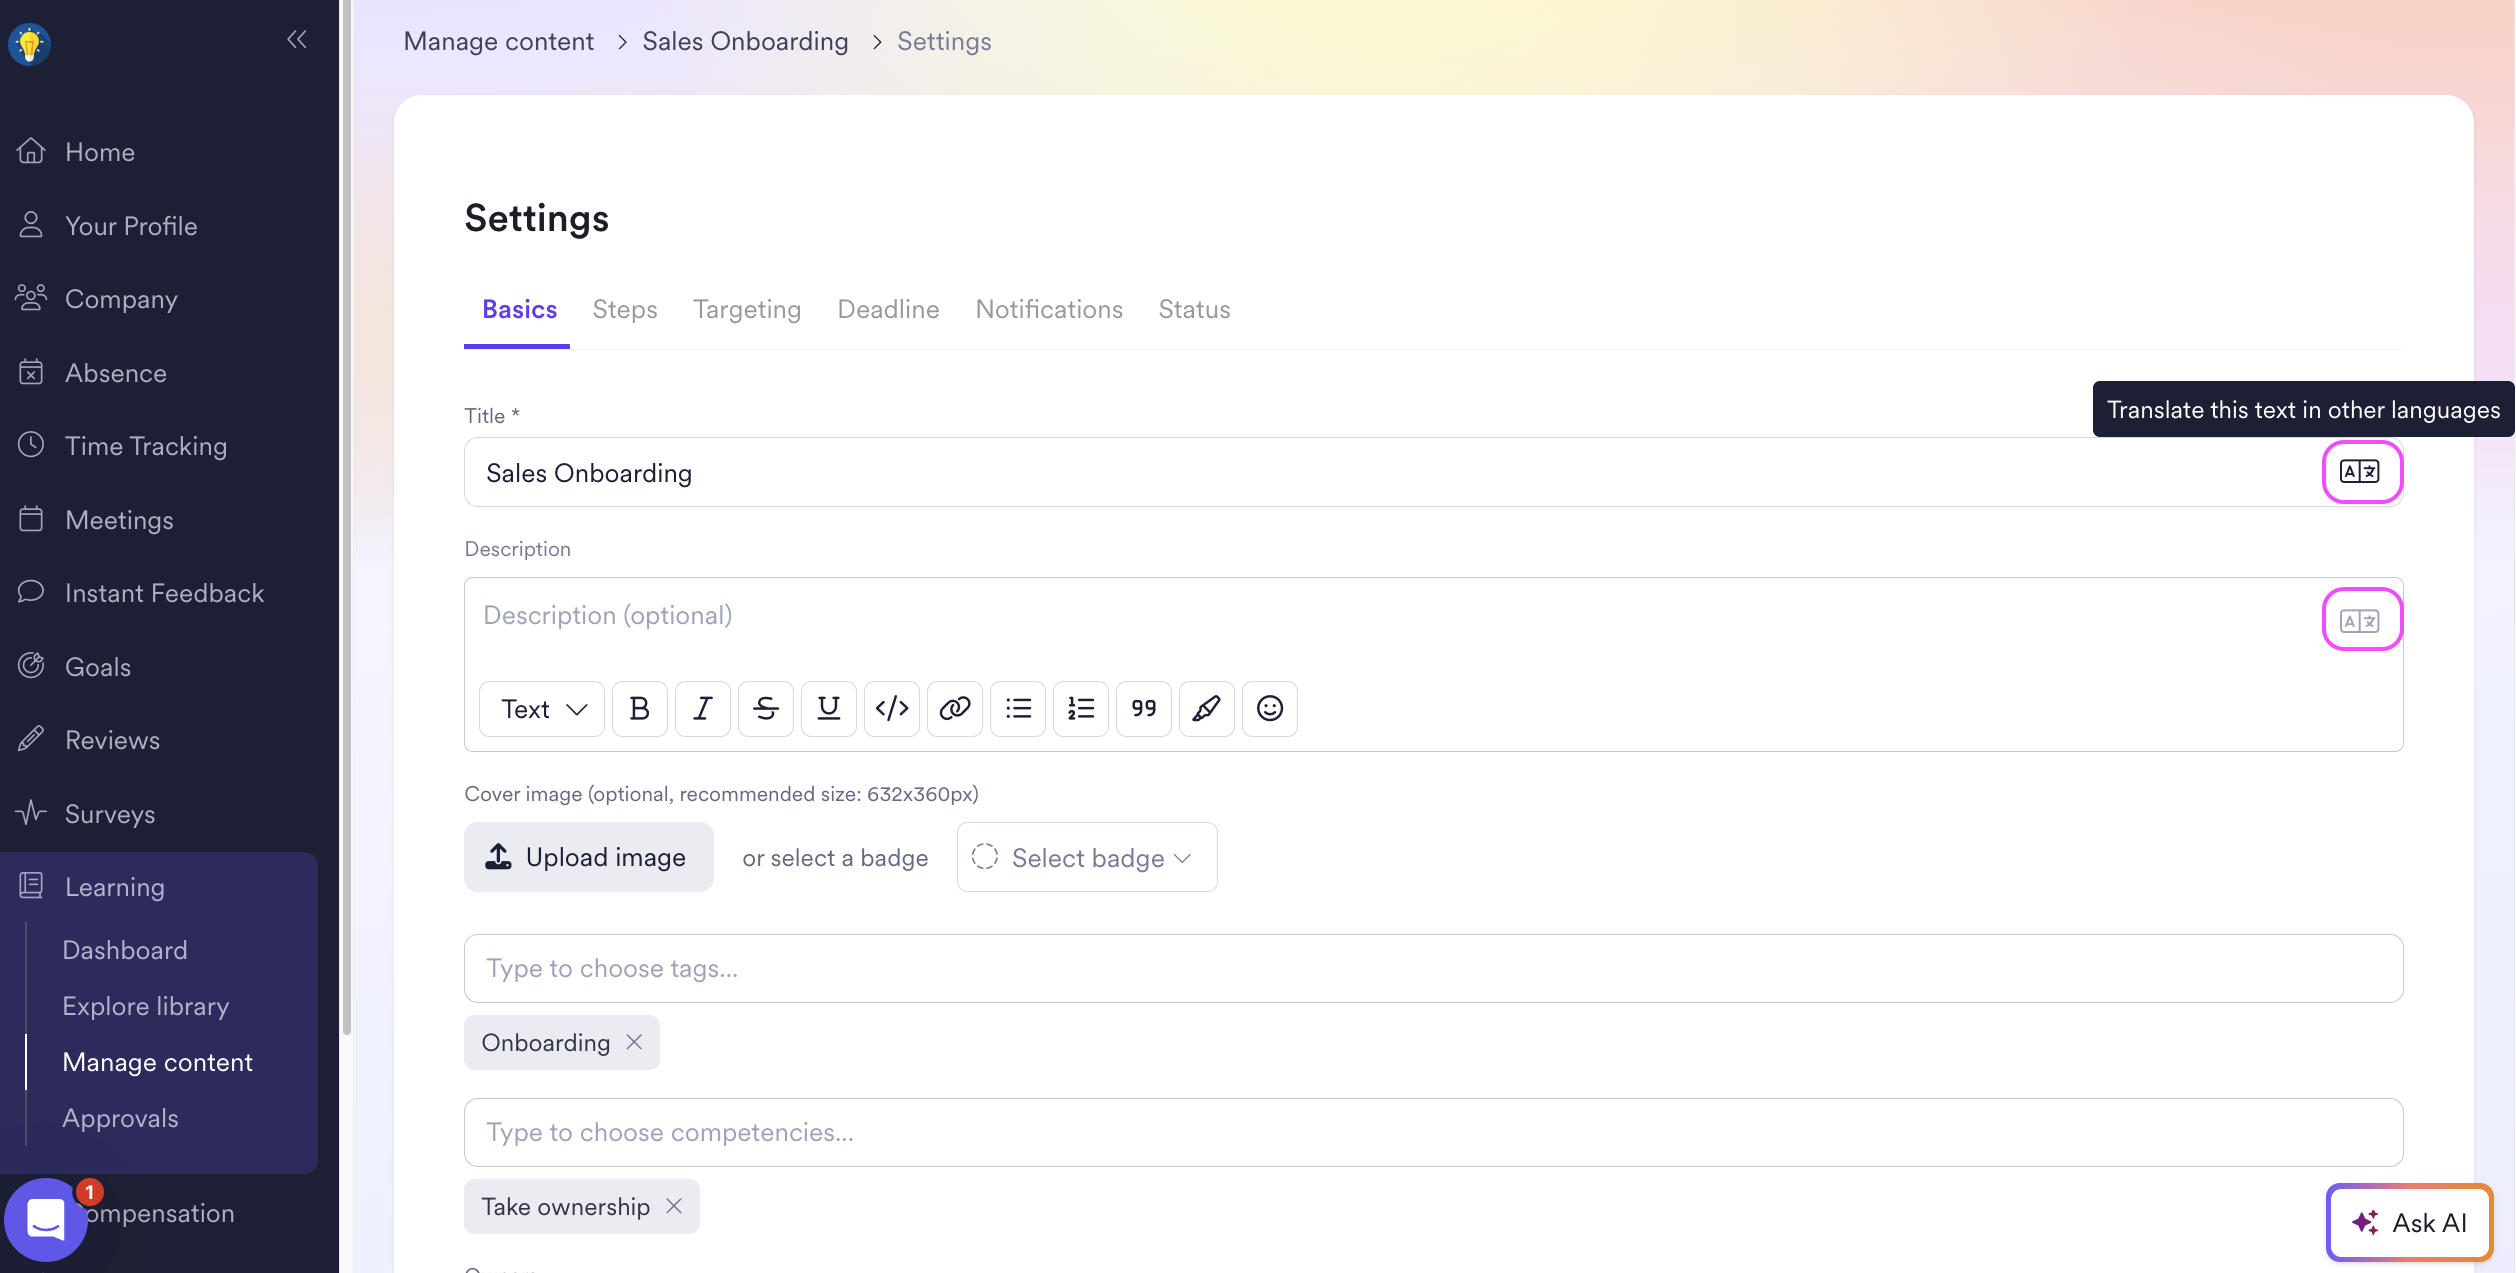Image resolution: width=2516 pixels, height=1273 pixels.
Task: Collapse the left sidebar
Action: (296, 40)
